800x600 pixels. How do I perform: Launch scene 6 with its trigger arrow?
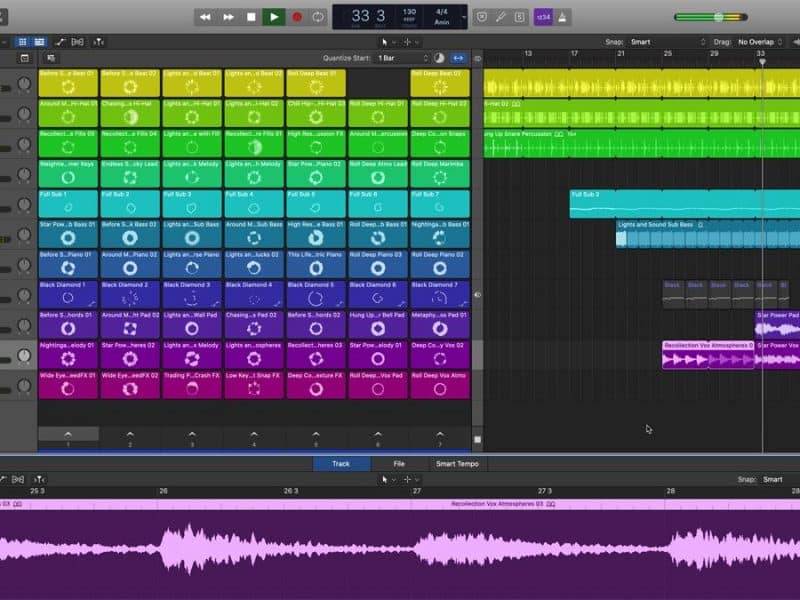tap(378, 434)
